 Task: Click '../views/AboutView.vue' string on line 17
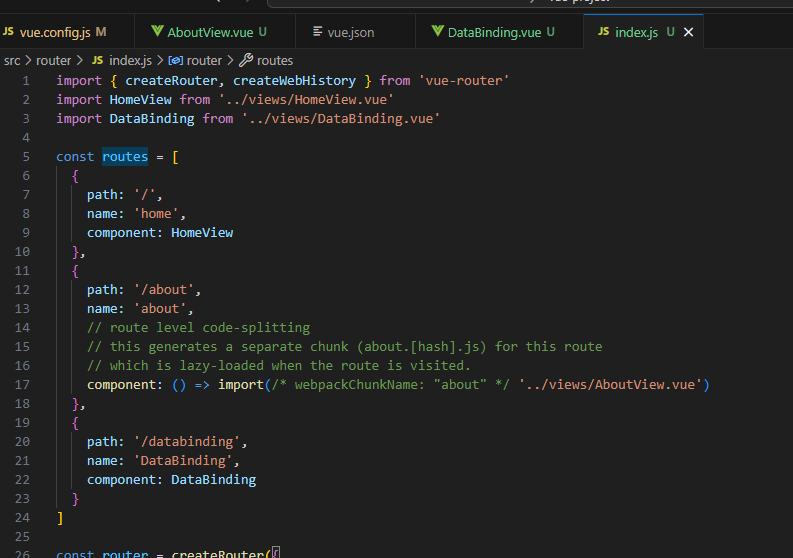pyautogui.click(x=610, y=385)
